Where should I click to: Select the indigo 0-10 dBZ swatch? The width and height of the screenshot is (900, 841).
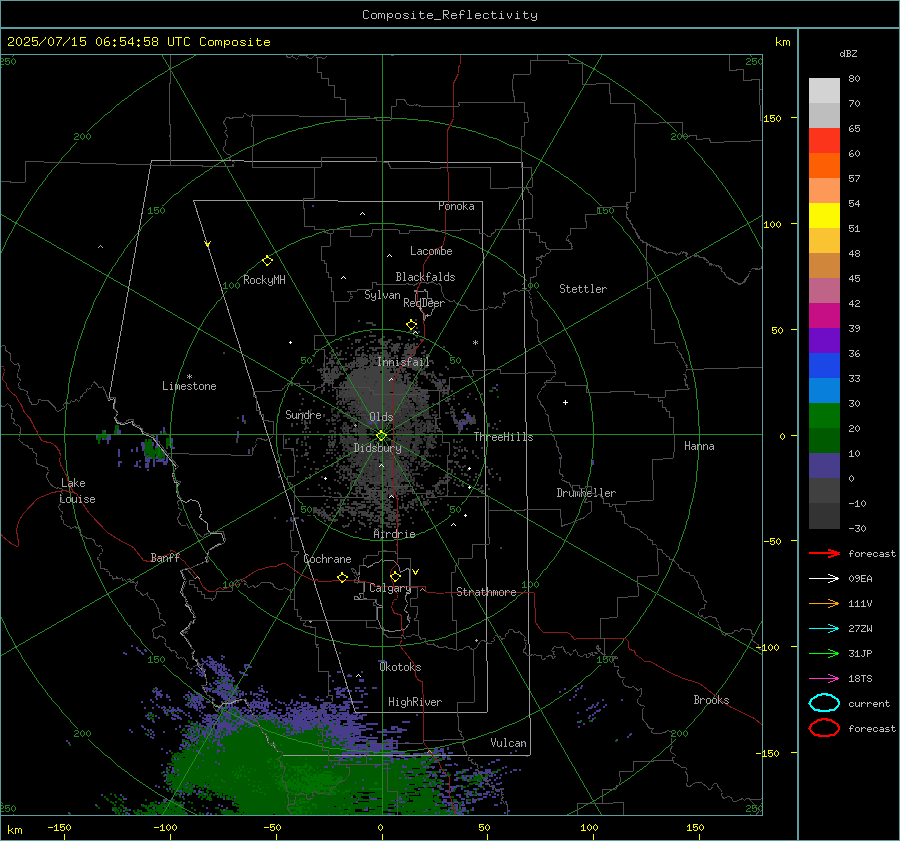point(824,466)
